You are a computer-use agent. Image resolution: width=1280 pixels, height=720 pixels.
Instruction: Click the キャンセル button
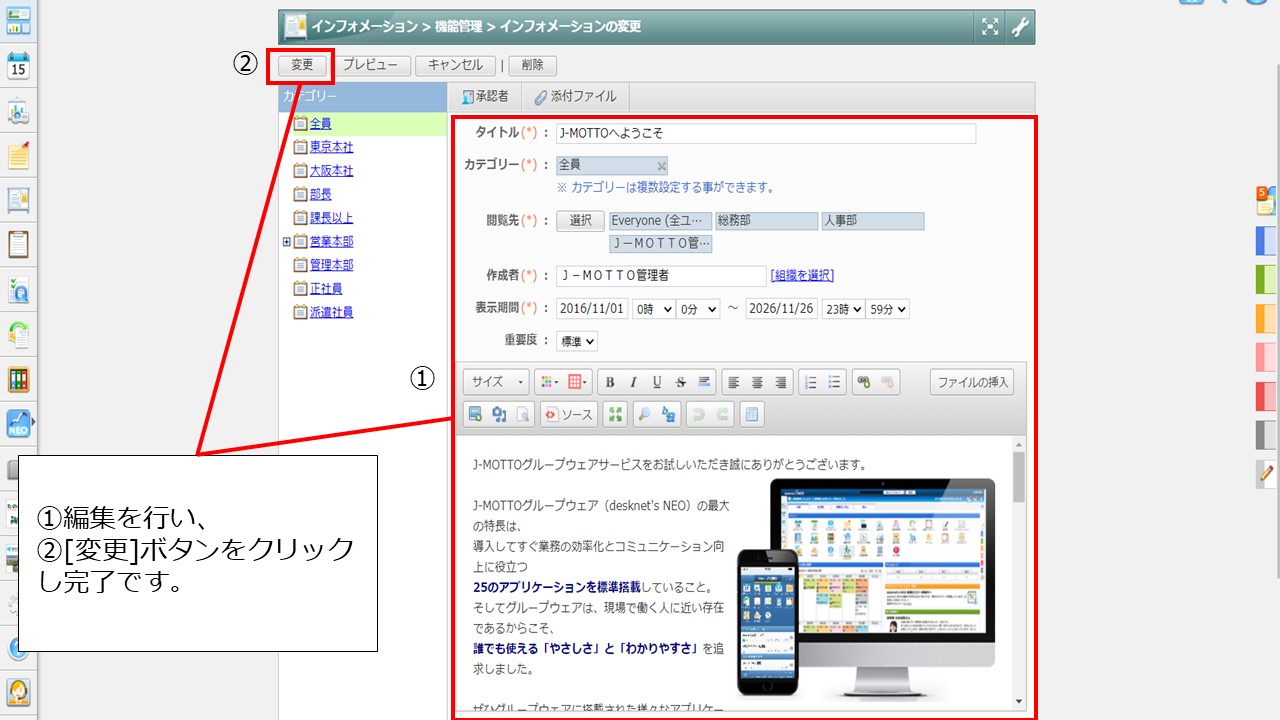pyautogui.click(x=455, y=65)
